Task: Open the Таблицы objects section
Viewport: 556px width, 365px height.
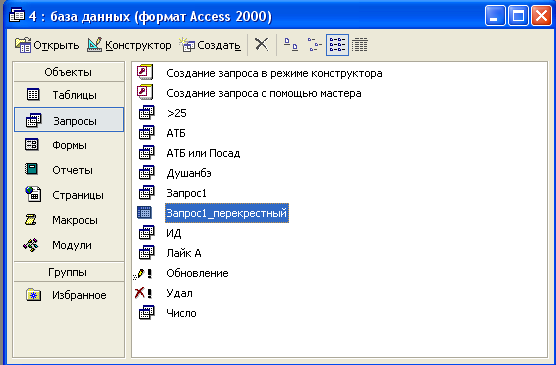Action: (x=69, y=95)
